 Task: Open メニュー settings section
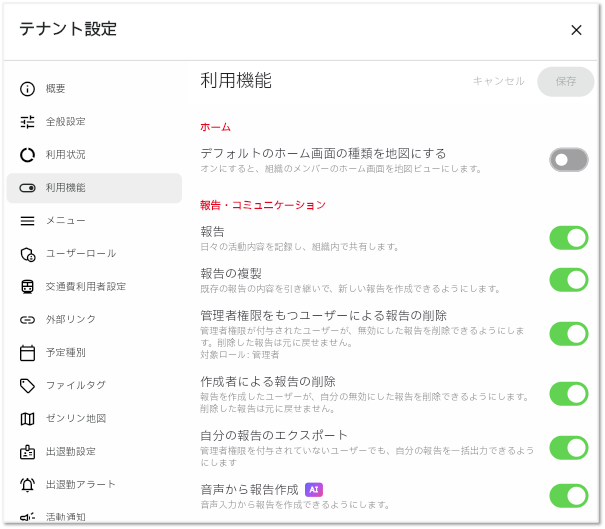(94, 221)
